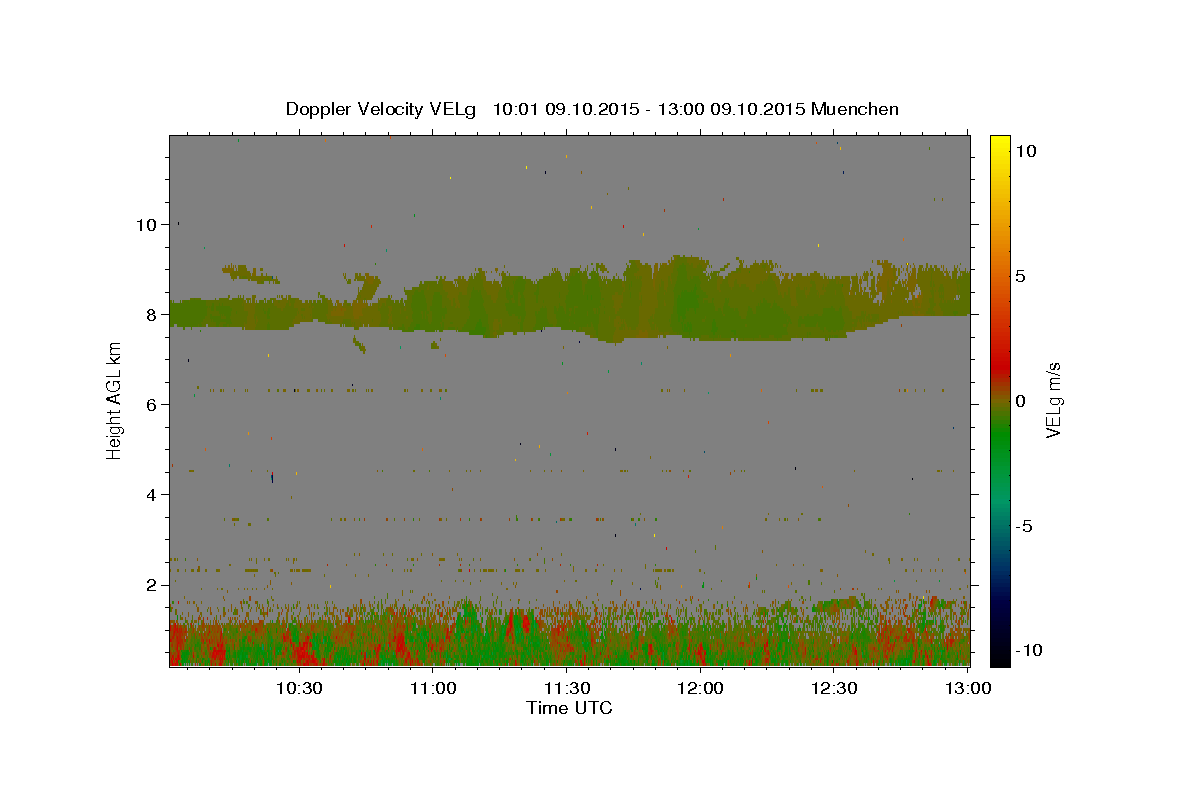Click the 11:30 time tick label

click(x=567, y=689)
